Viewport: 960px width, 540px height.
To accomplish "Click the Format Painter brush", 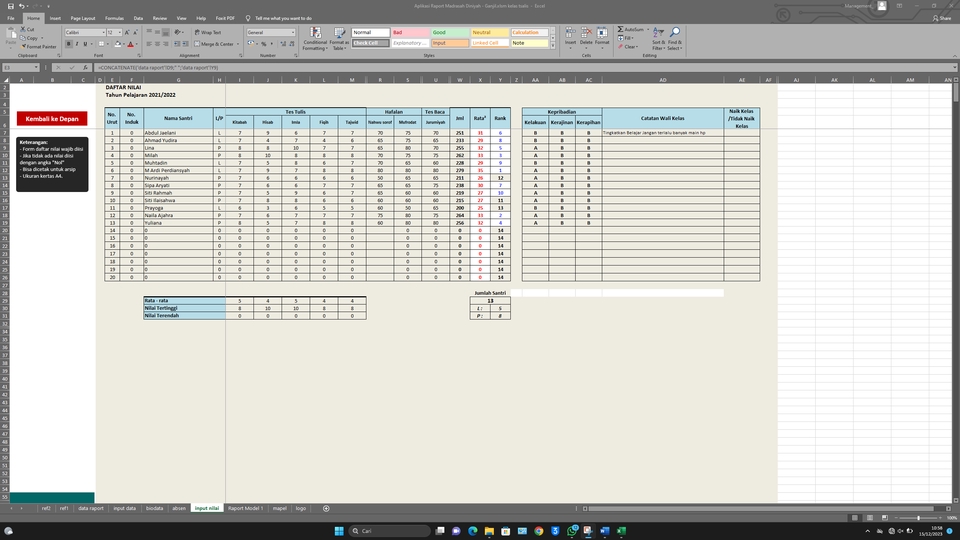I will click(24, 47).
